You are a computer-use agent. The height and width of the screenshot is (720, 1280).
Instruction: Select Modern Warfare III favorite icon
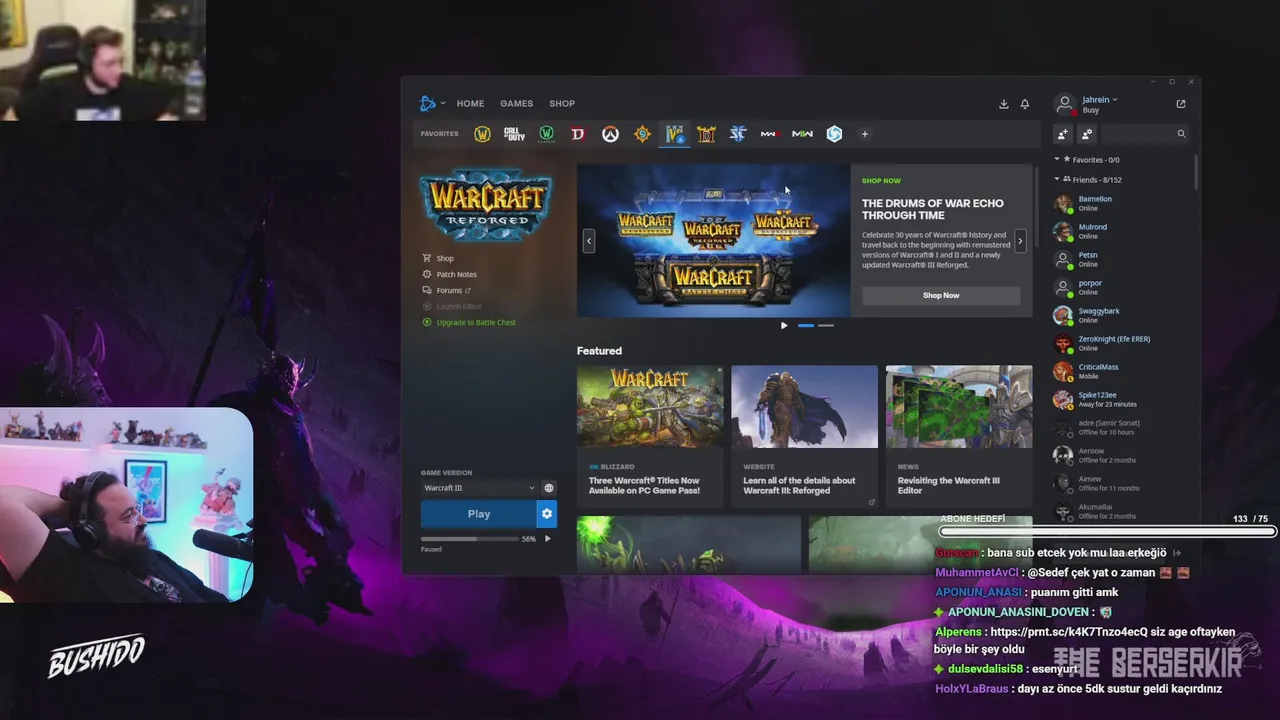tap(769, 134)
